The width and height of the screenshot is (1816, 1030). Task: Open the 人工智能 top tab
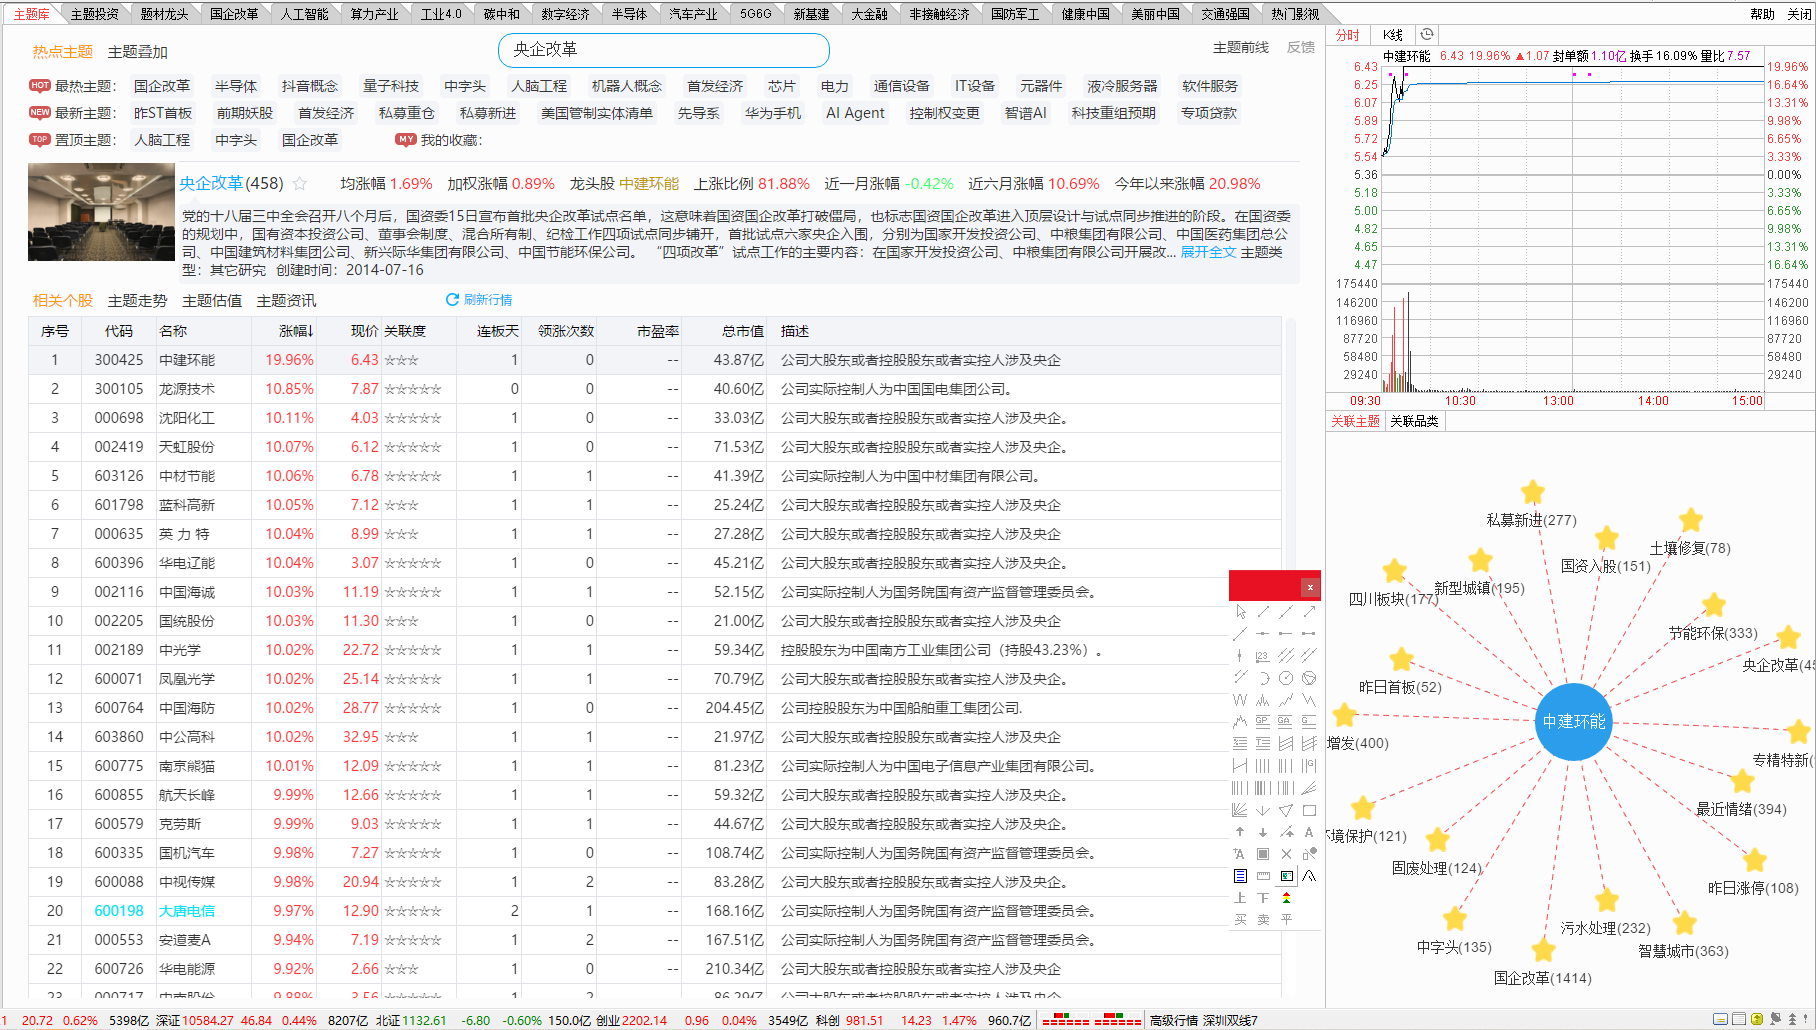304,14
